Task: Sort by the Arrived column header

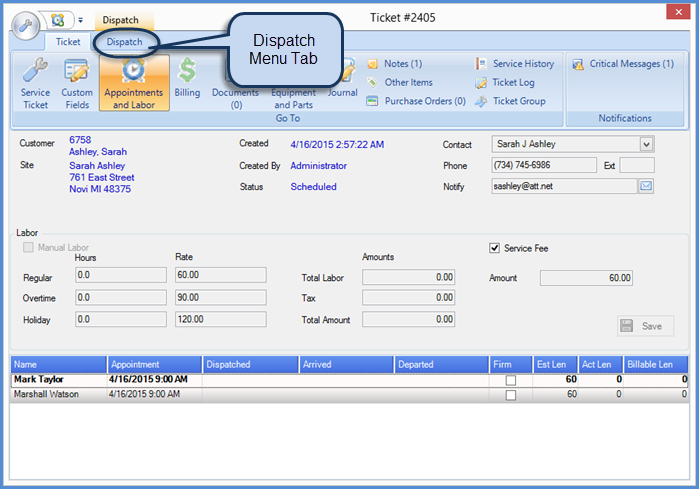Action: pyautogui.click(x=346, y=365)
